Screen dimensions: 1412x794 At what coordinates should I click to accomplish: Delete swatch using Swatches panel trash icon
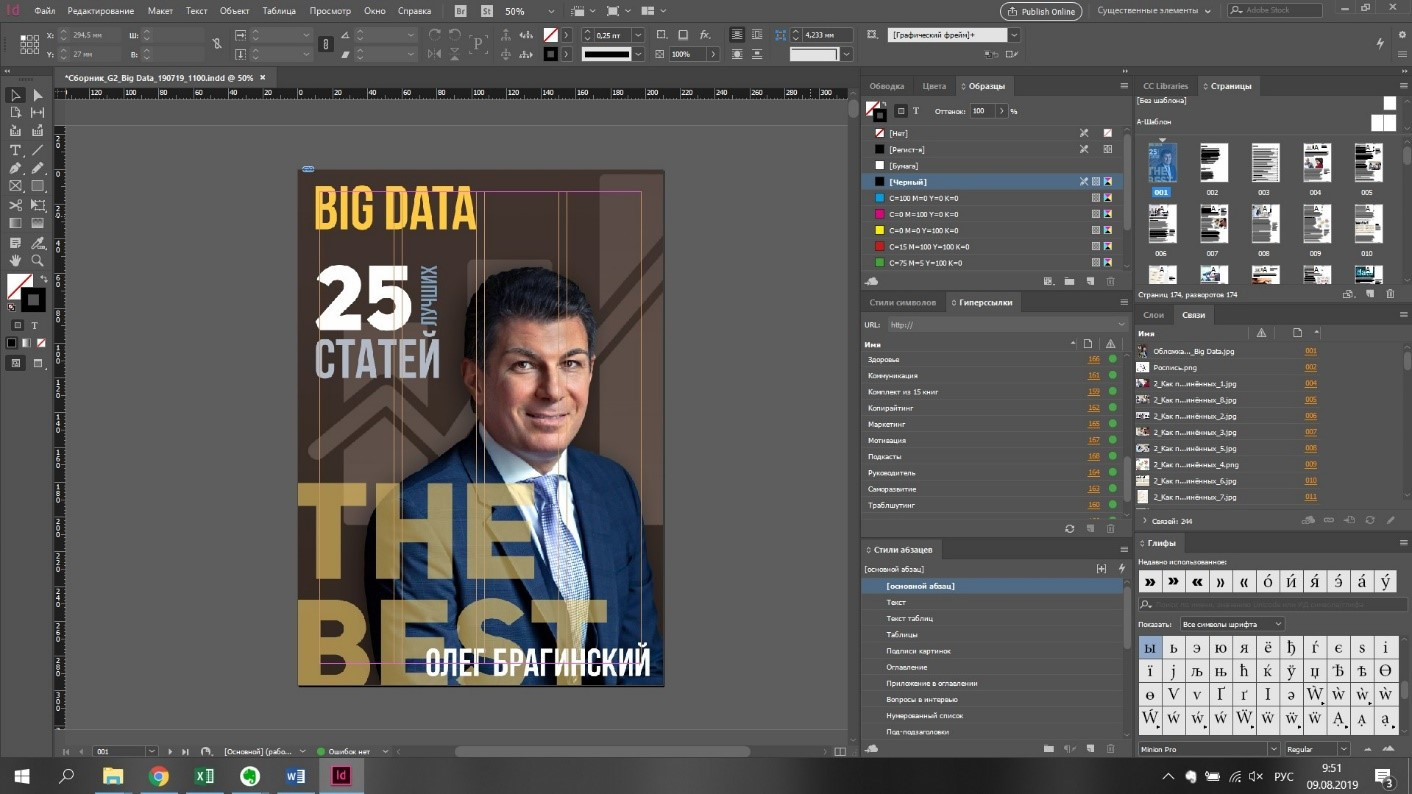(1110, 281)
